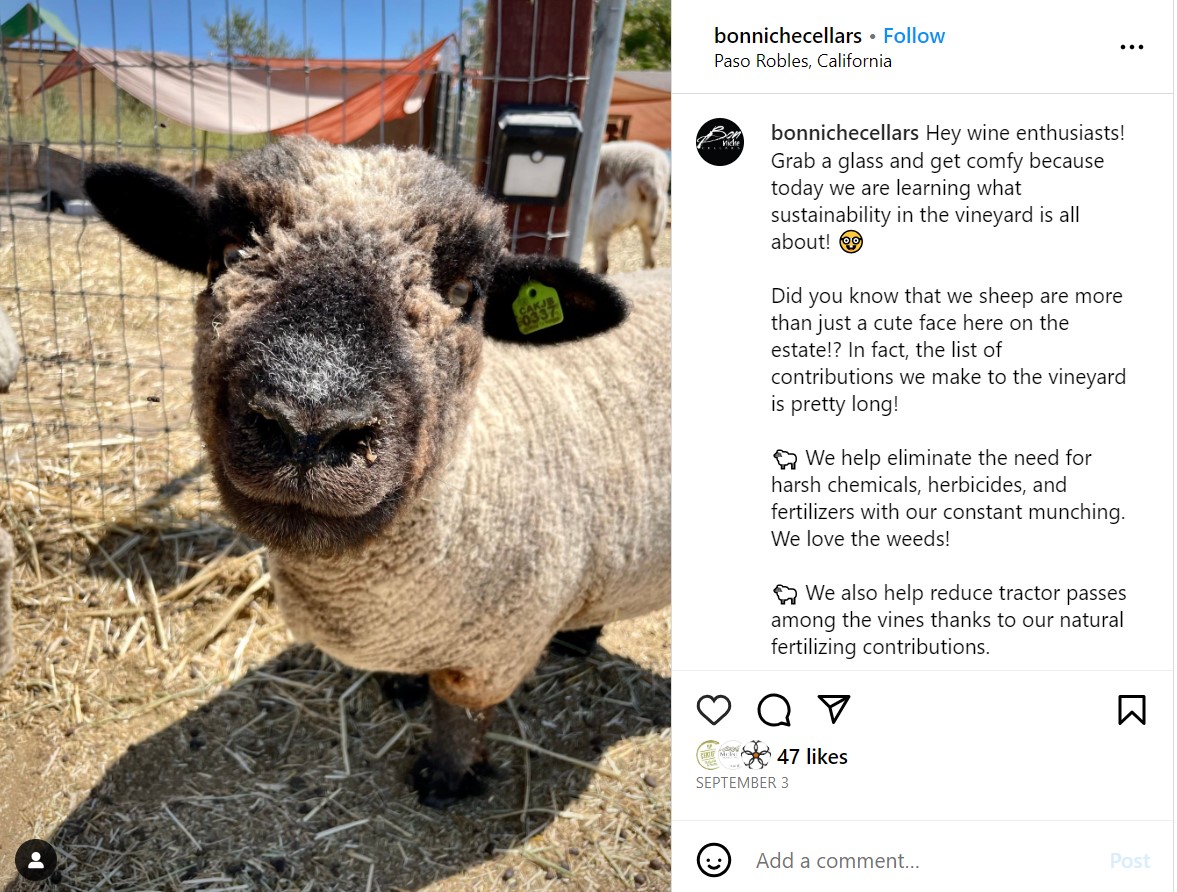1177x892 pixels.
Task: Click bonnichecellars name in caption
Action: pos(844,133)
